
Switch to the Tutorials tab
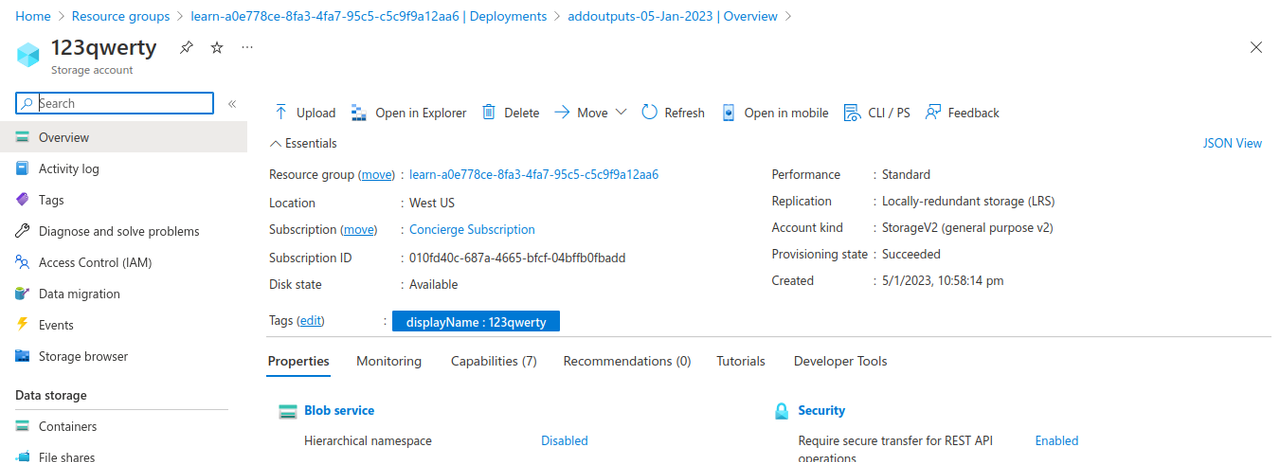click(x=741, y=361)
